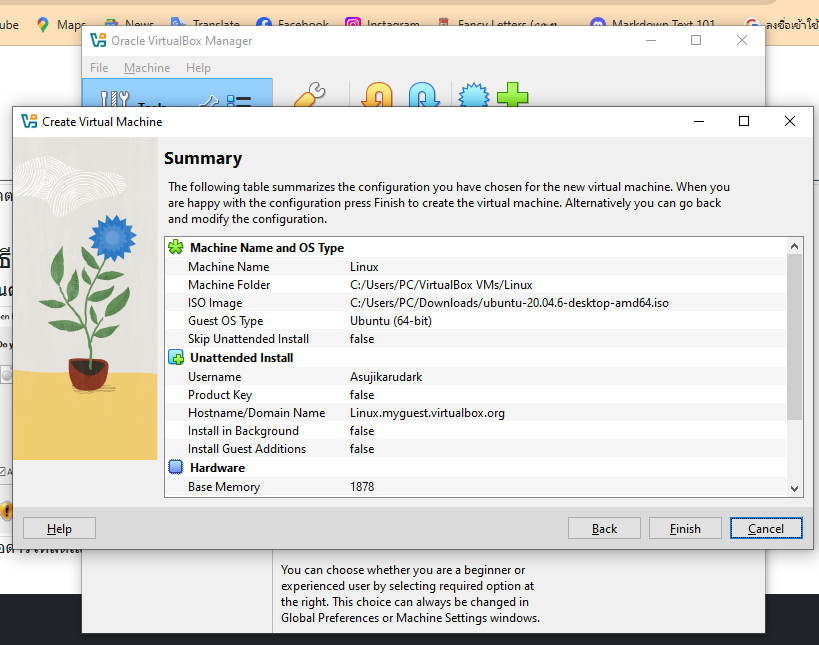Click the summary scrollbar up arrow

795,246
